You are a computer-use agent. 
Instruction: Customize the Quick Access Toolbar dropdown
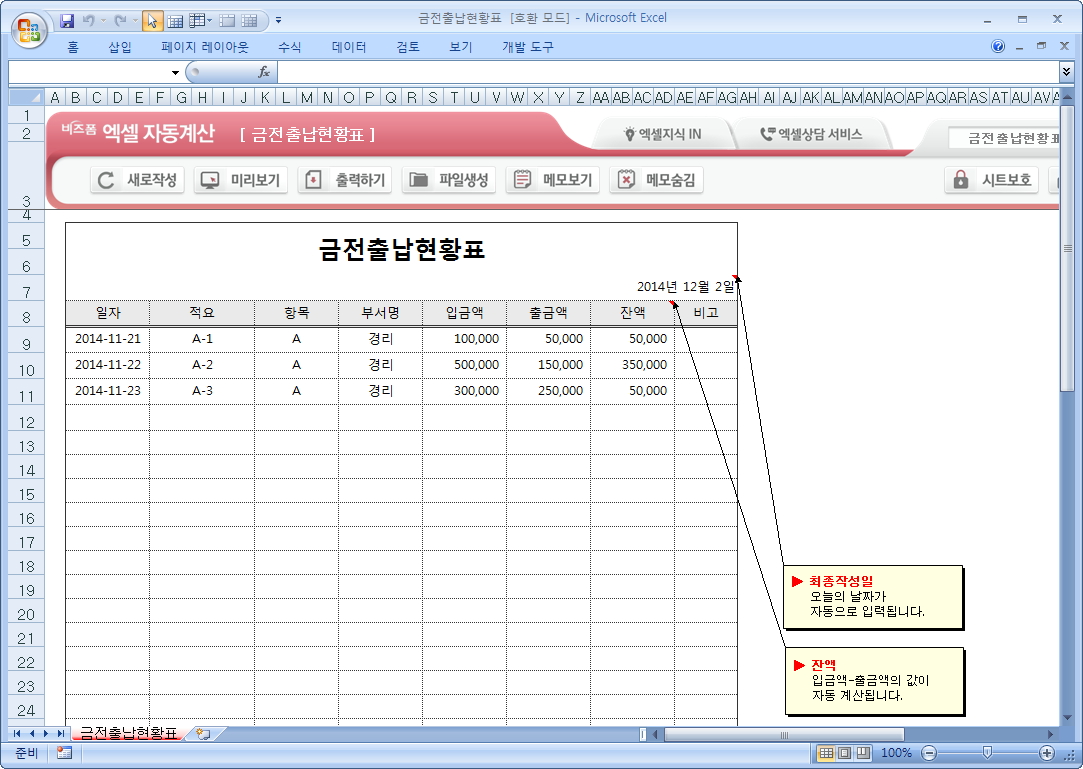[x=278, y=21]
